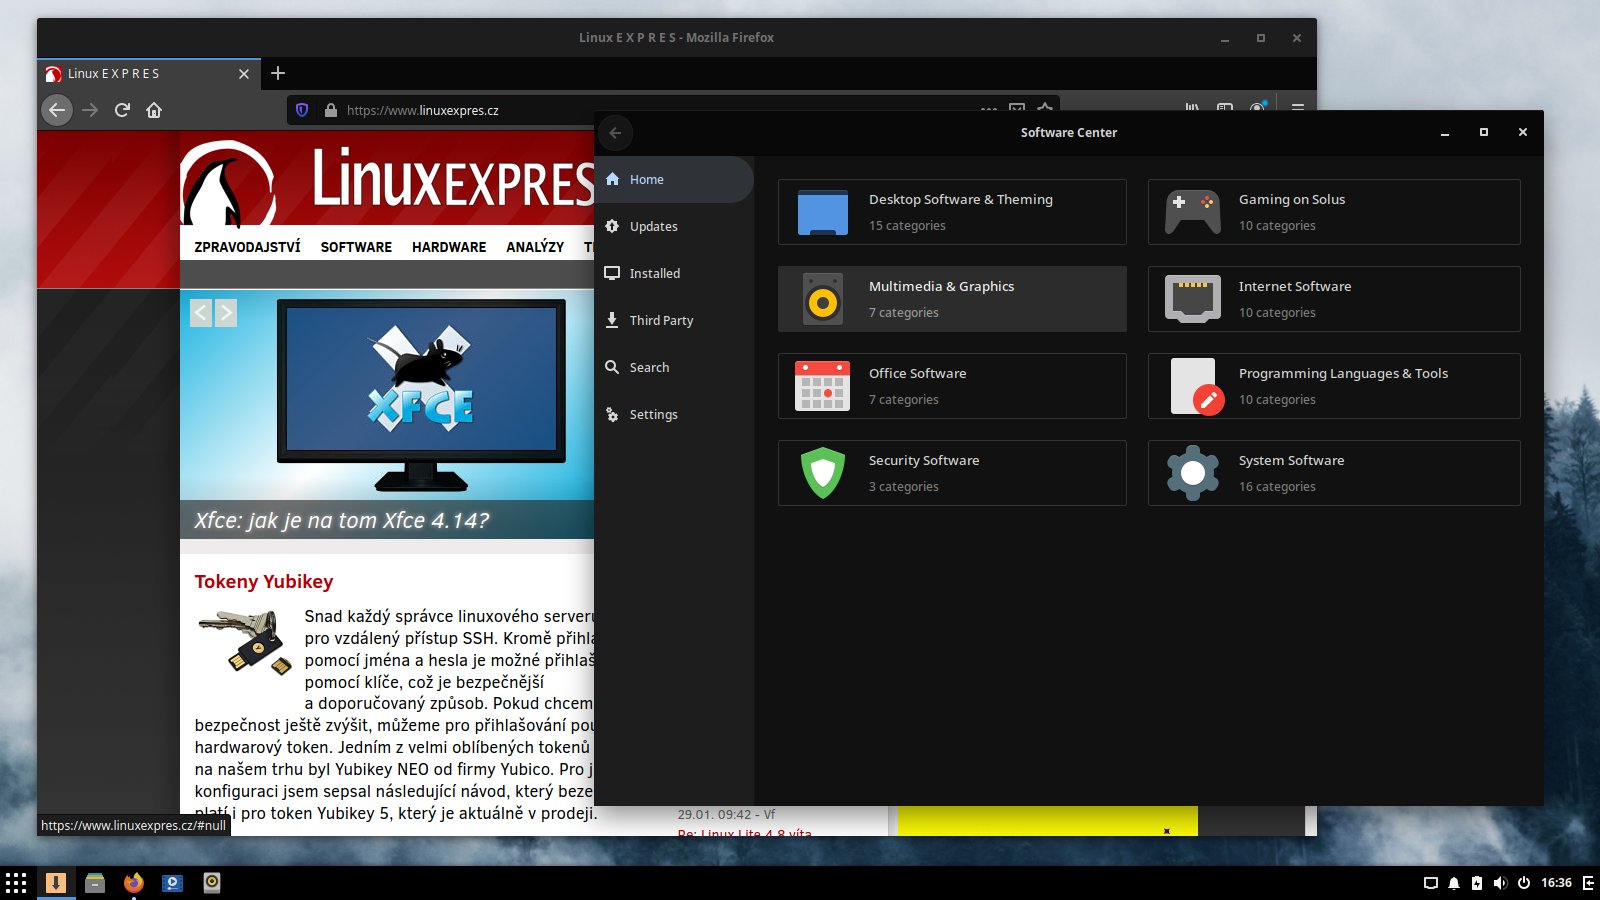Select the Linux EXPRES browser tab
This screenshot has width=1600, height=900.
pyautogui.click(x=148, y=74)
